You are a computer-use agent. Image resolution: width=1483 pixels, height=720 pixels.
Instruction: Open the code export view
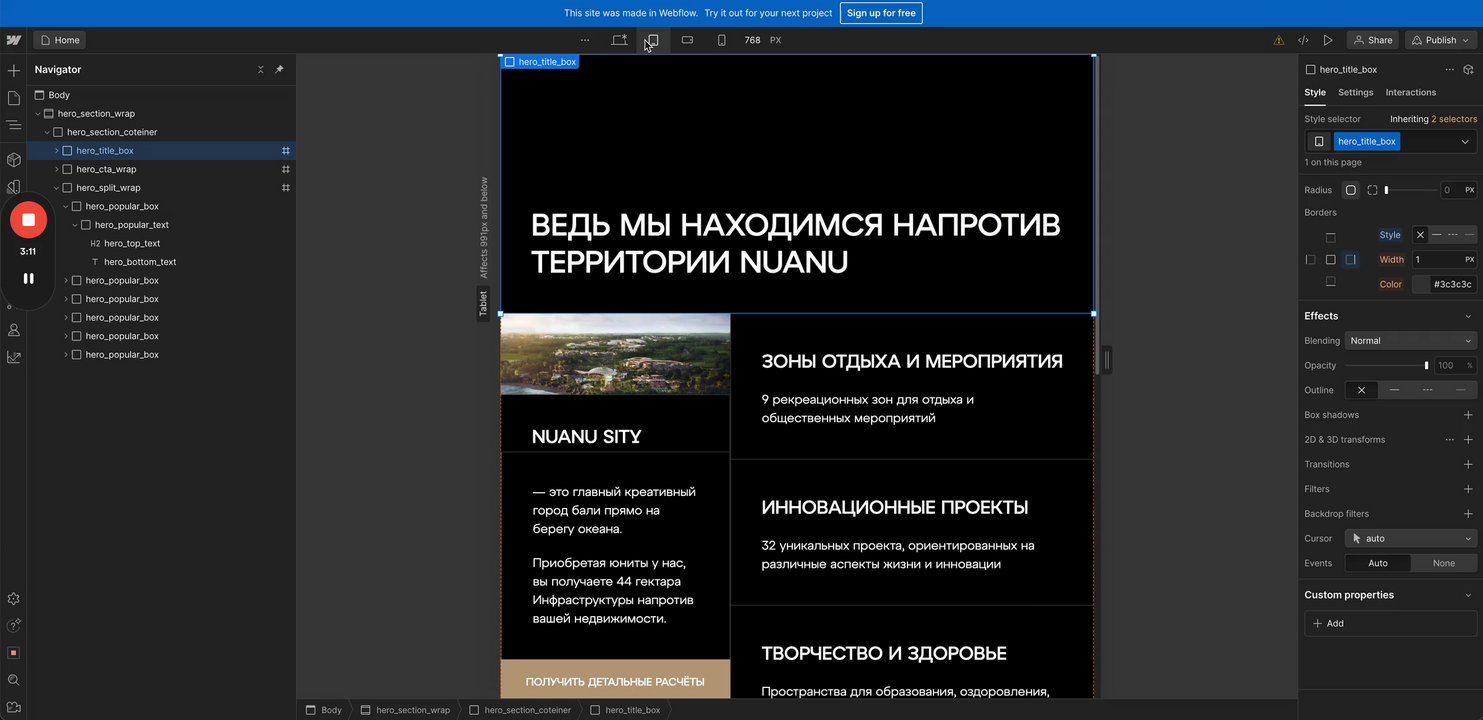[1303, 41]
